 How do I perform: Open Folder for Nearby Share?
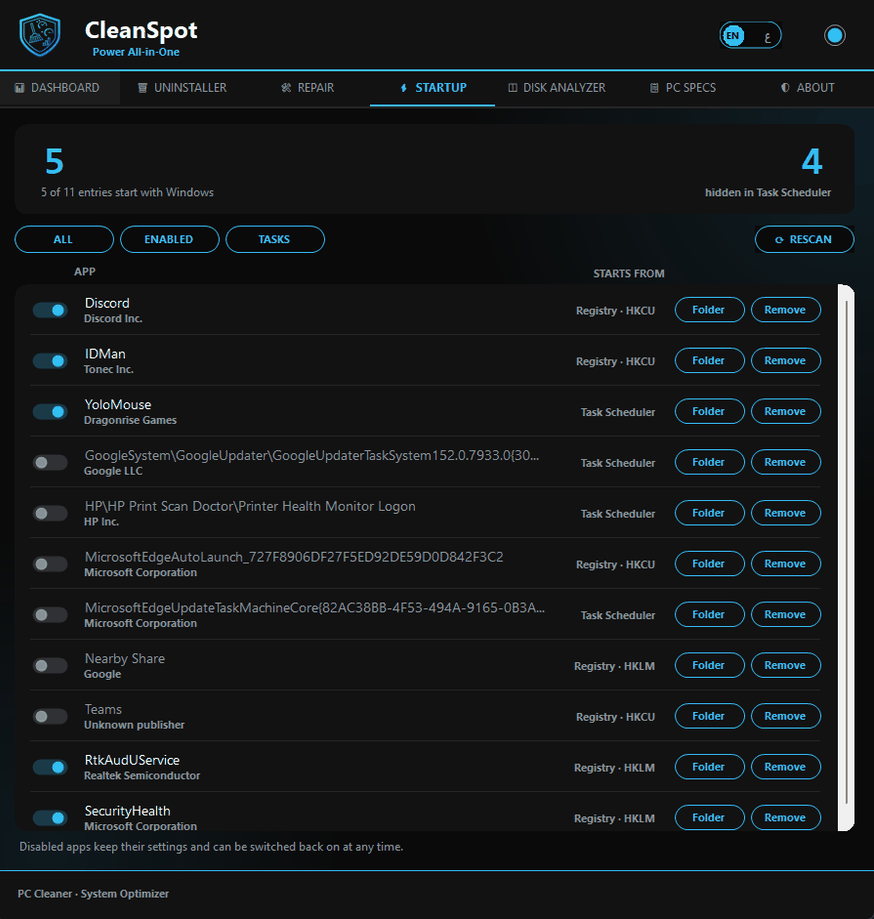point(709,665)
